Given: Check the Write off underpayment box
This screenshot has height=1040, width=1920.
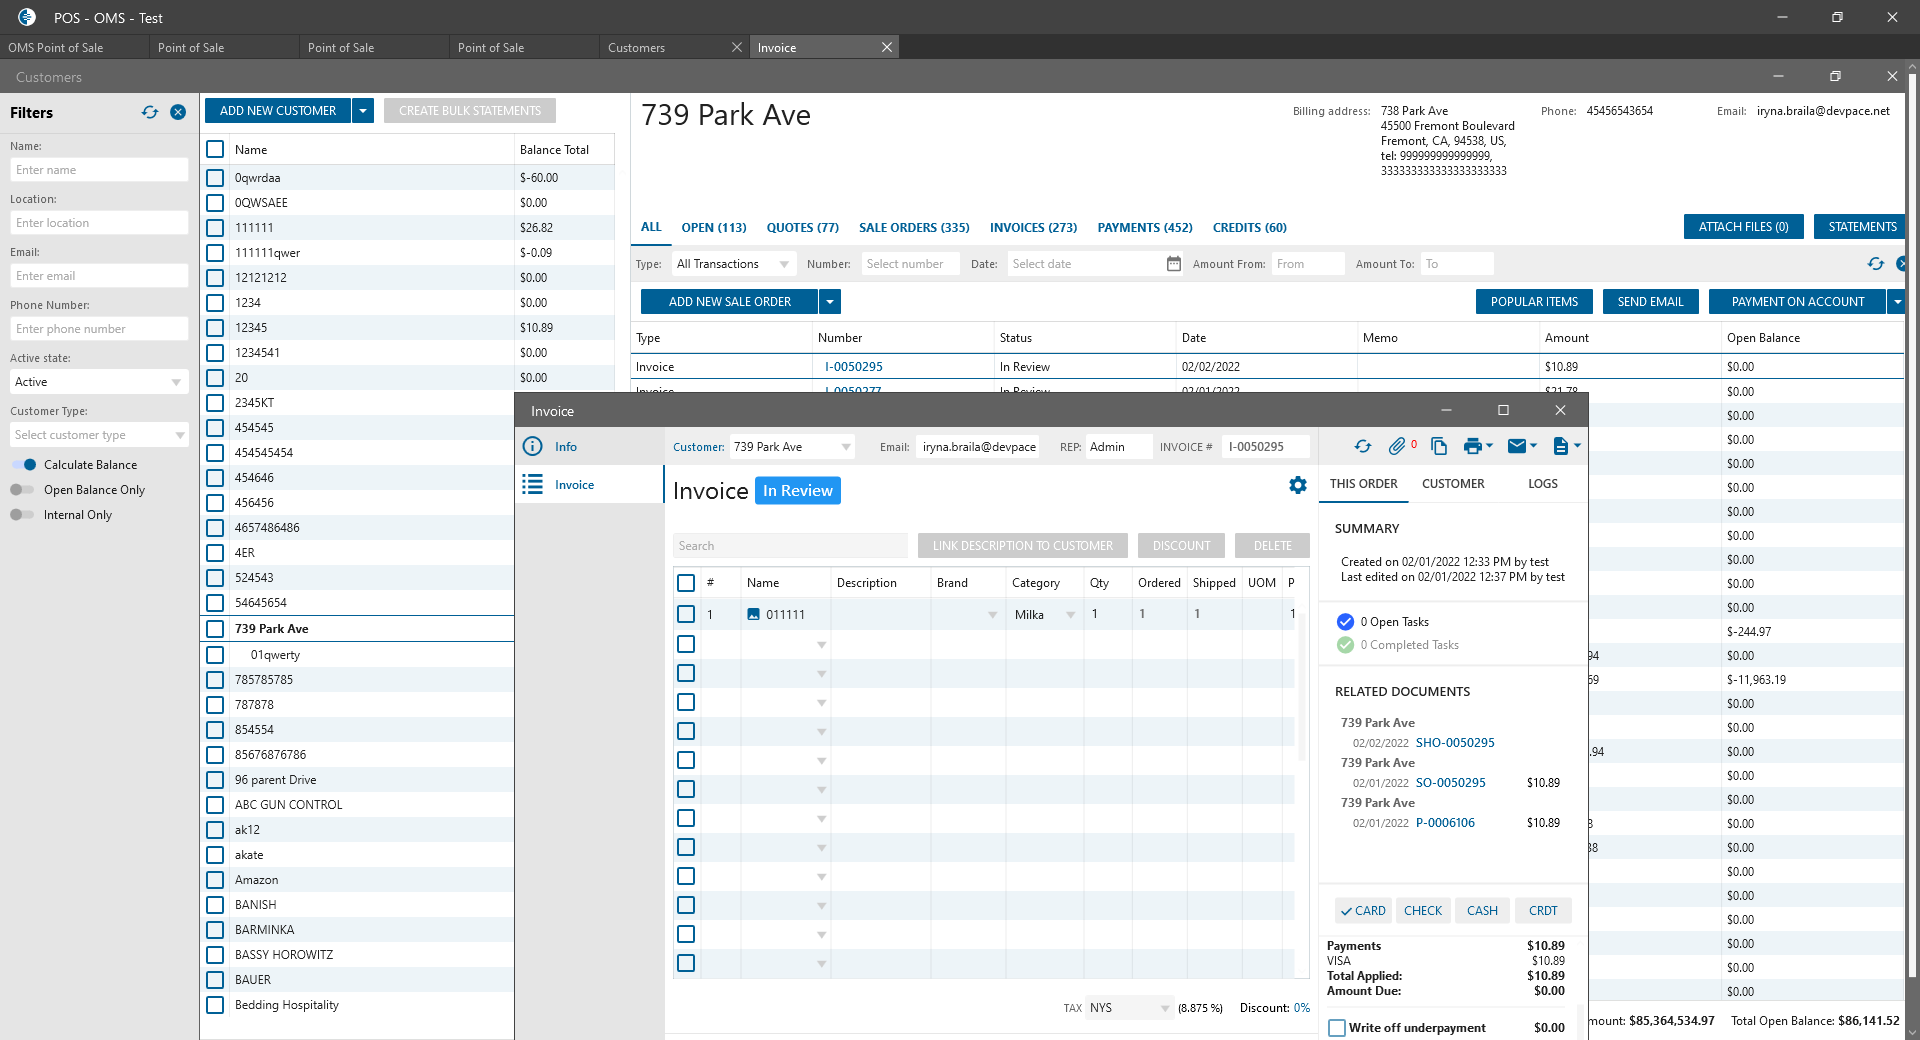Looking at the screenshot, I should point(1337,1028).
